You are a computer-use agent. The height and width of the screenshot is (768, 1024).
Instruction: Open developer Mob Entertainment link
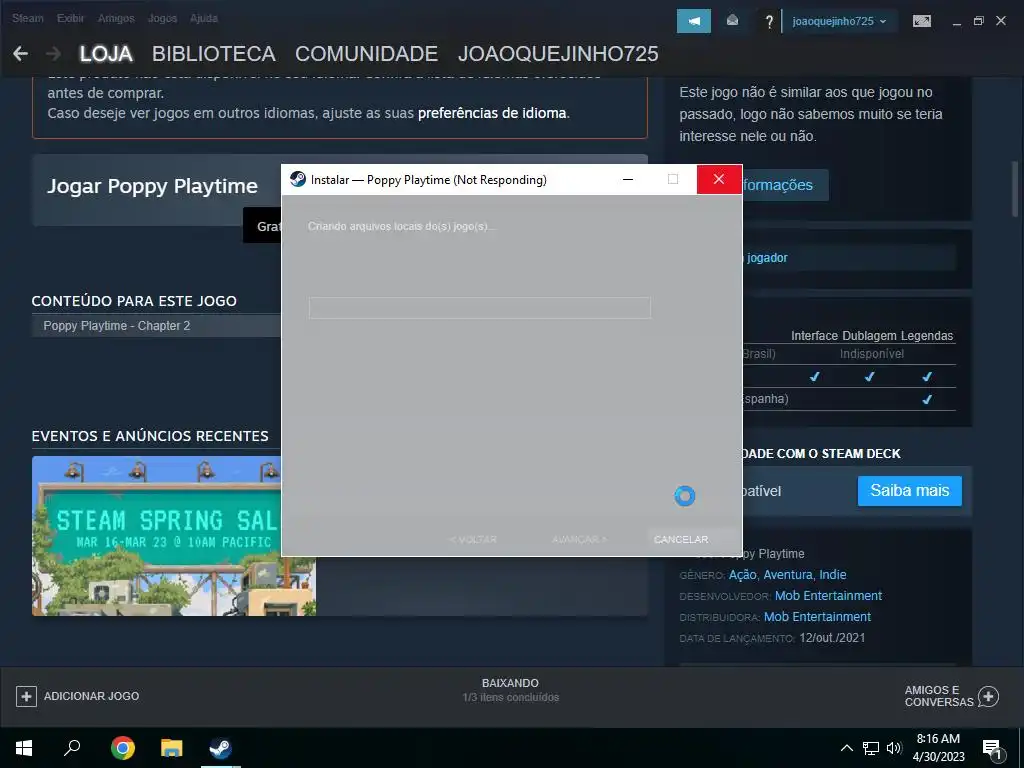point(828,596)
